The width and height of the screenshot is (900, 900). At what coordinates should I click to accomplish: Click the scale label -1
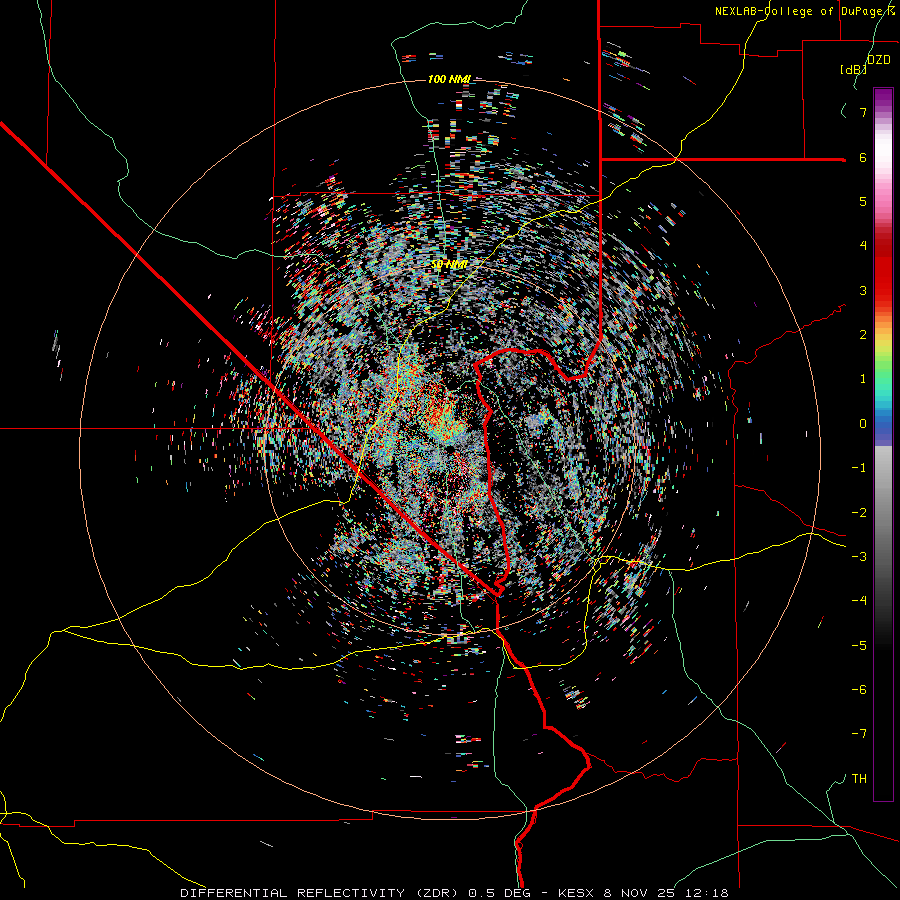tap(859, 468)
